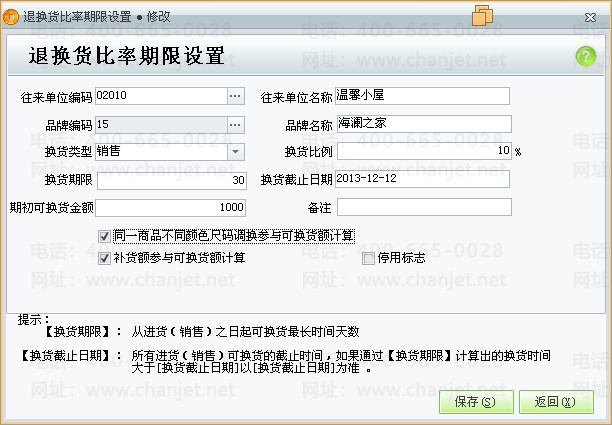Image resolution: width=612 pixels, height=425 pixels.
Task: Uncheck the 补货额参与可换货额计算 checkbox
Action: tap(105, 258)
